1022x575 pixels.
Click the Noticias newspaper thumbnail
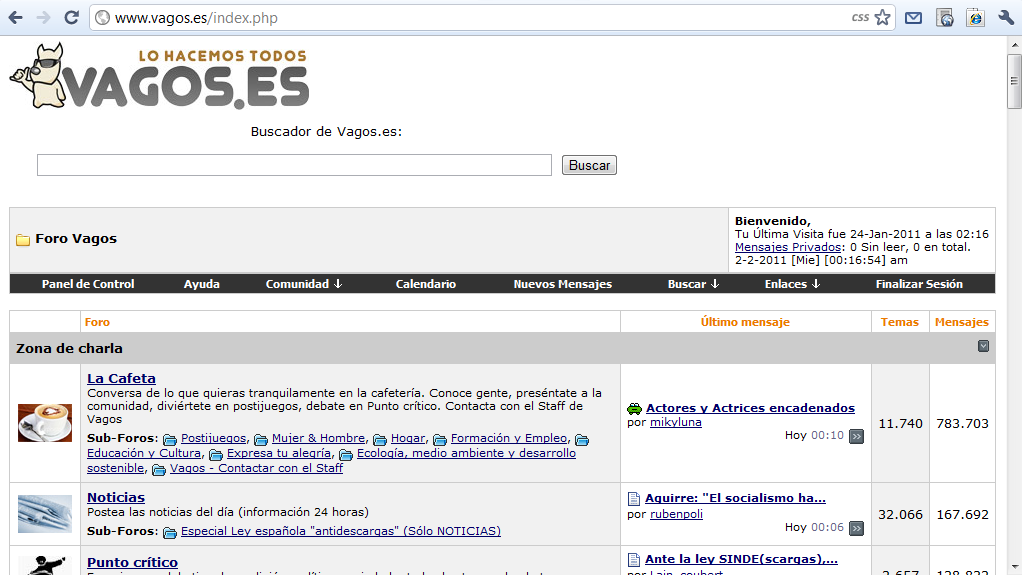45,514
